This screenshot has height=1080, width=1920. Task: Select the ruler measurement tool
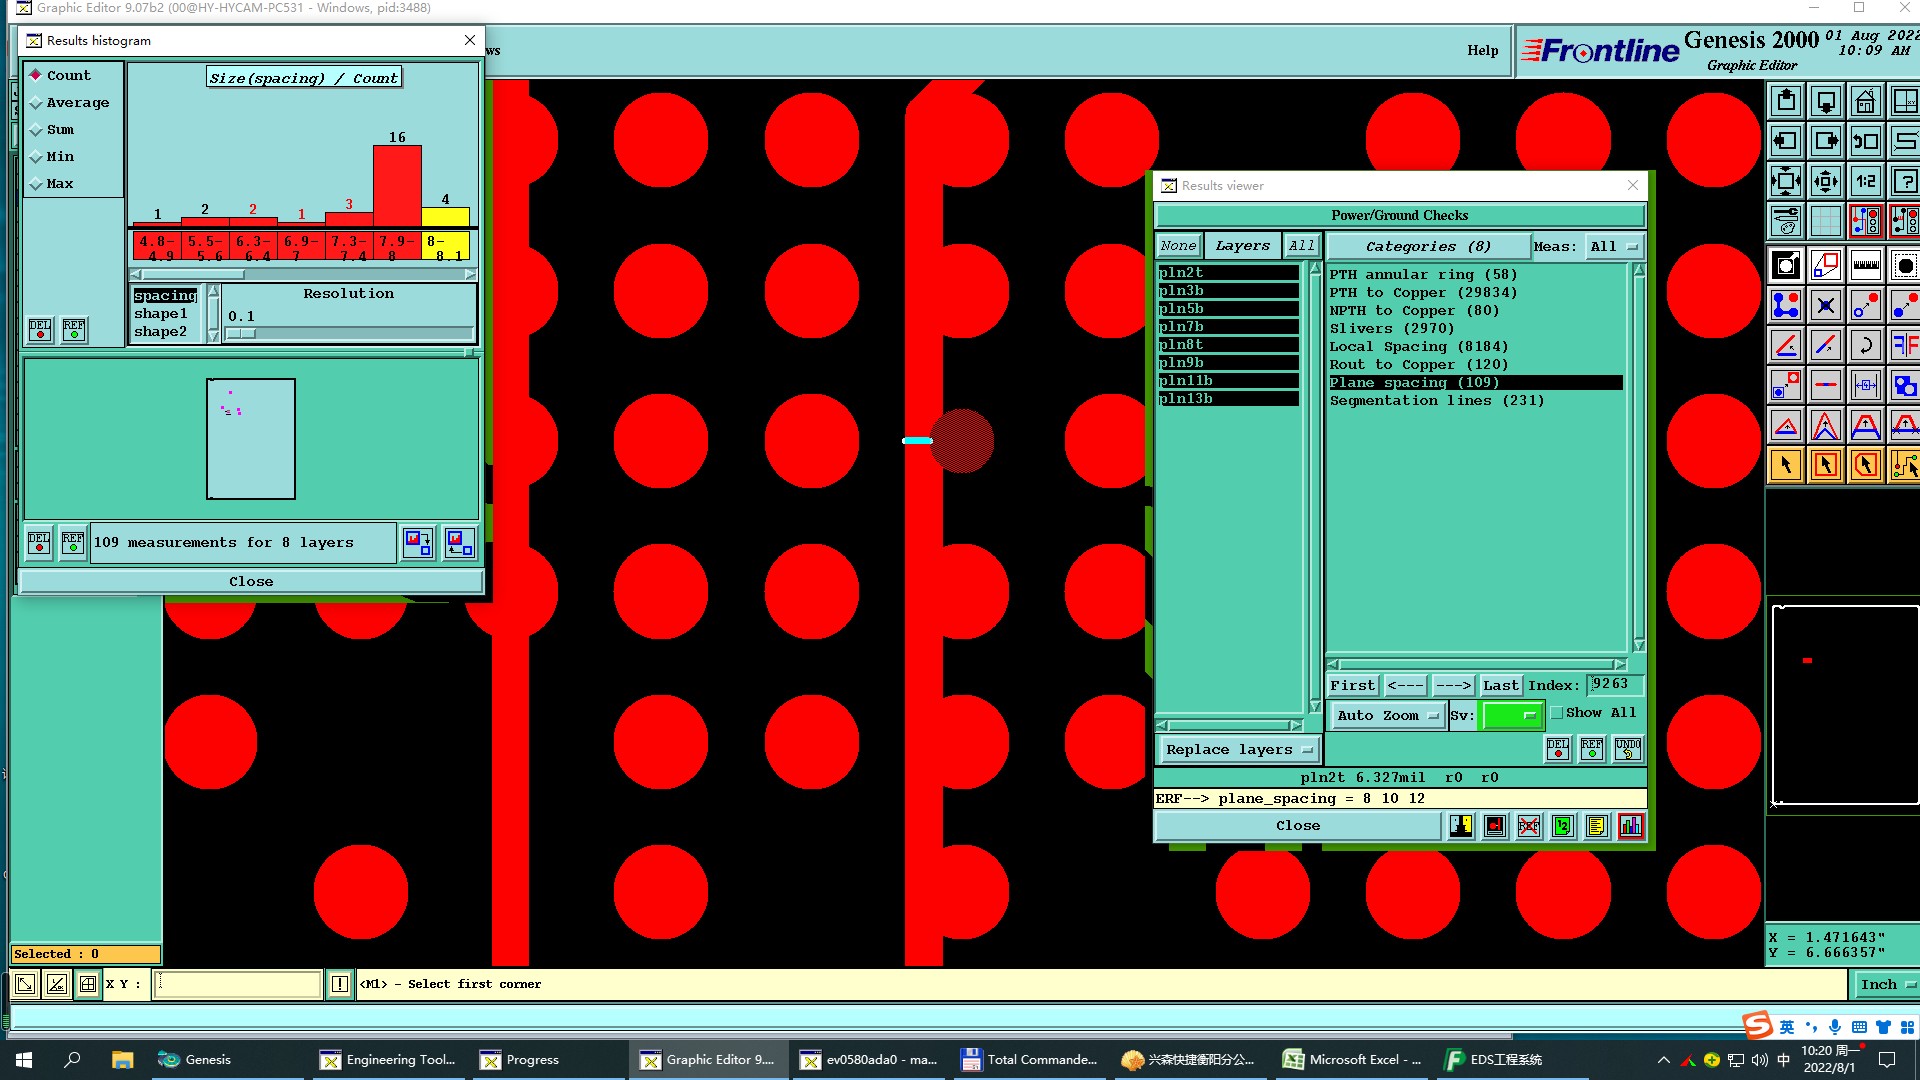(1865, 266)
